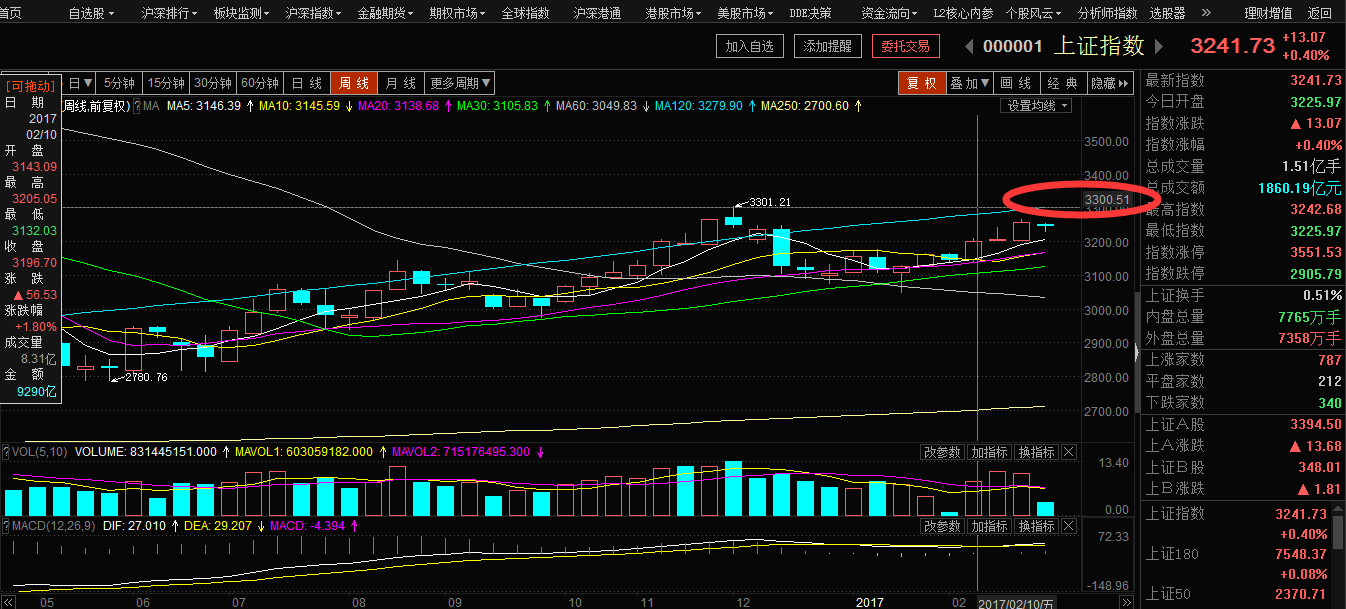The image size is (1346, 609).
Task: Select the 60分钟 period
Action: pyautogui.click(x=260, y=83)
